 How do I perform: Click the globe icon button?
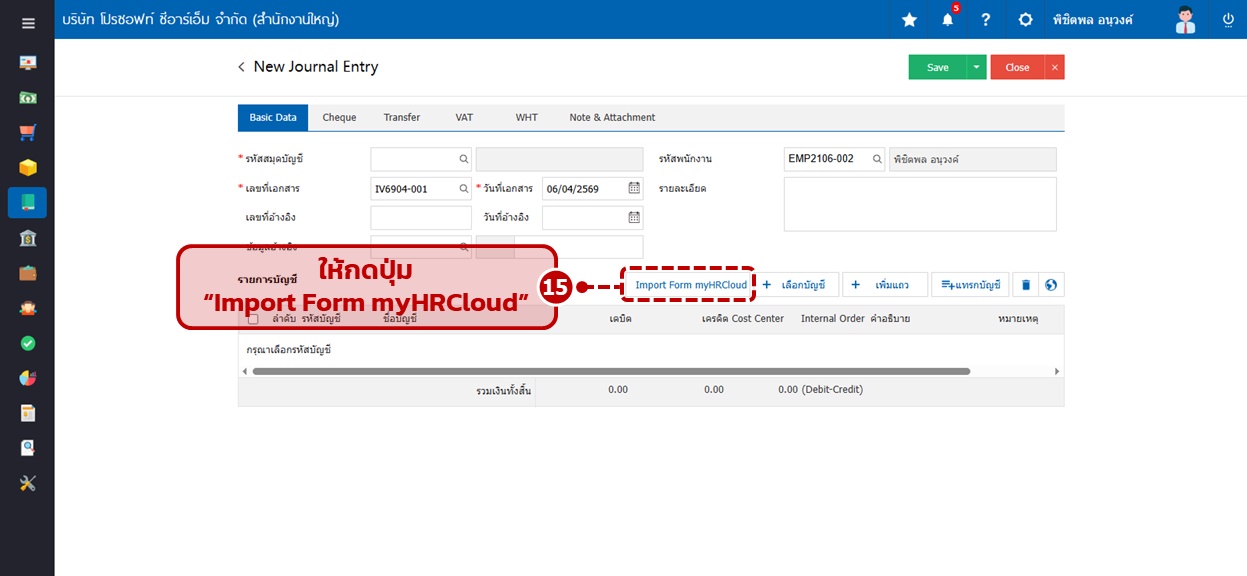[x=1051, y=285]
